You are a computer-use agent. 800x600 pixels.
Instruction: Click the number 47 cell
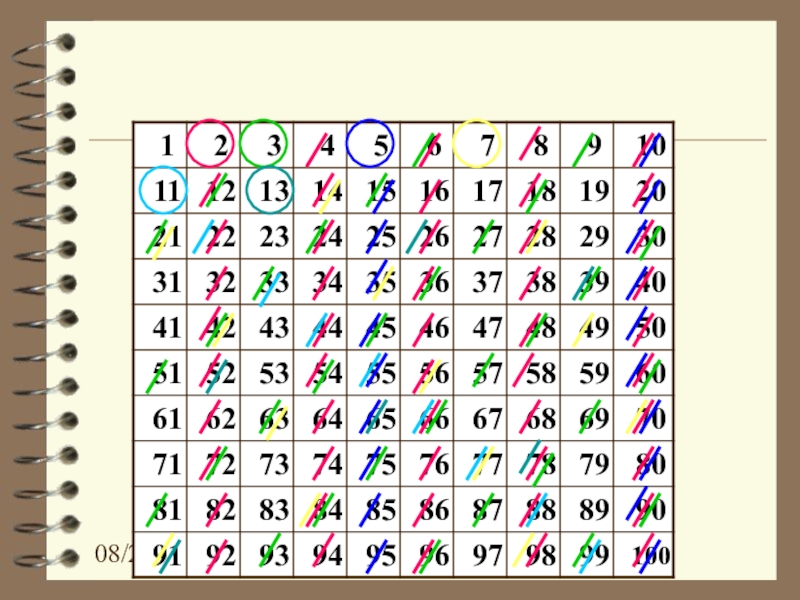[481, 327]
